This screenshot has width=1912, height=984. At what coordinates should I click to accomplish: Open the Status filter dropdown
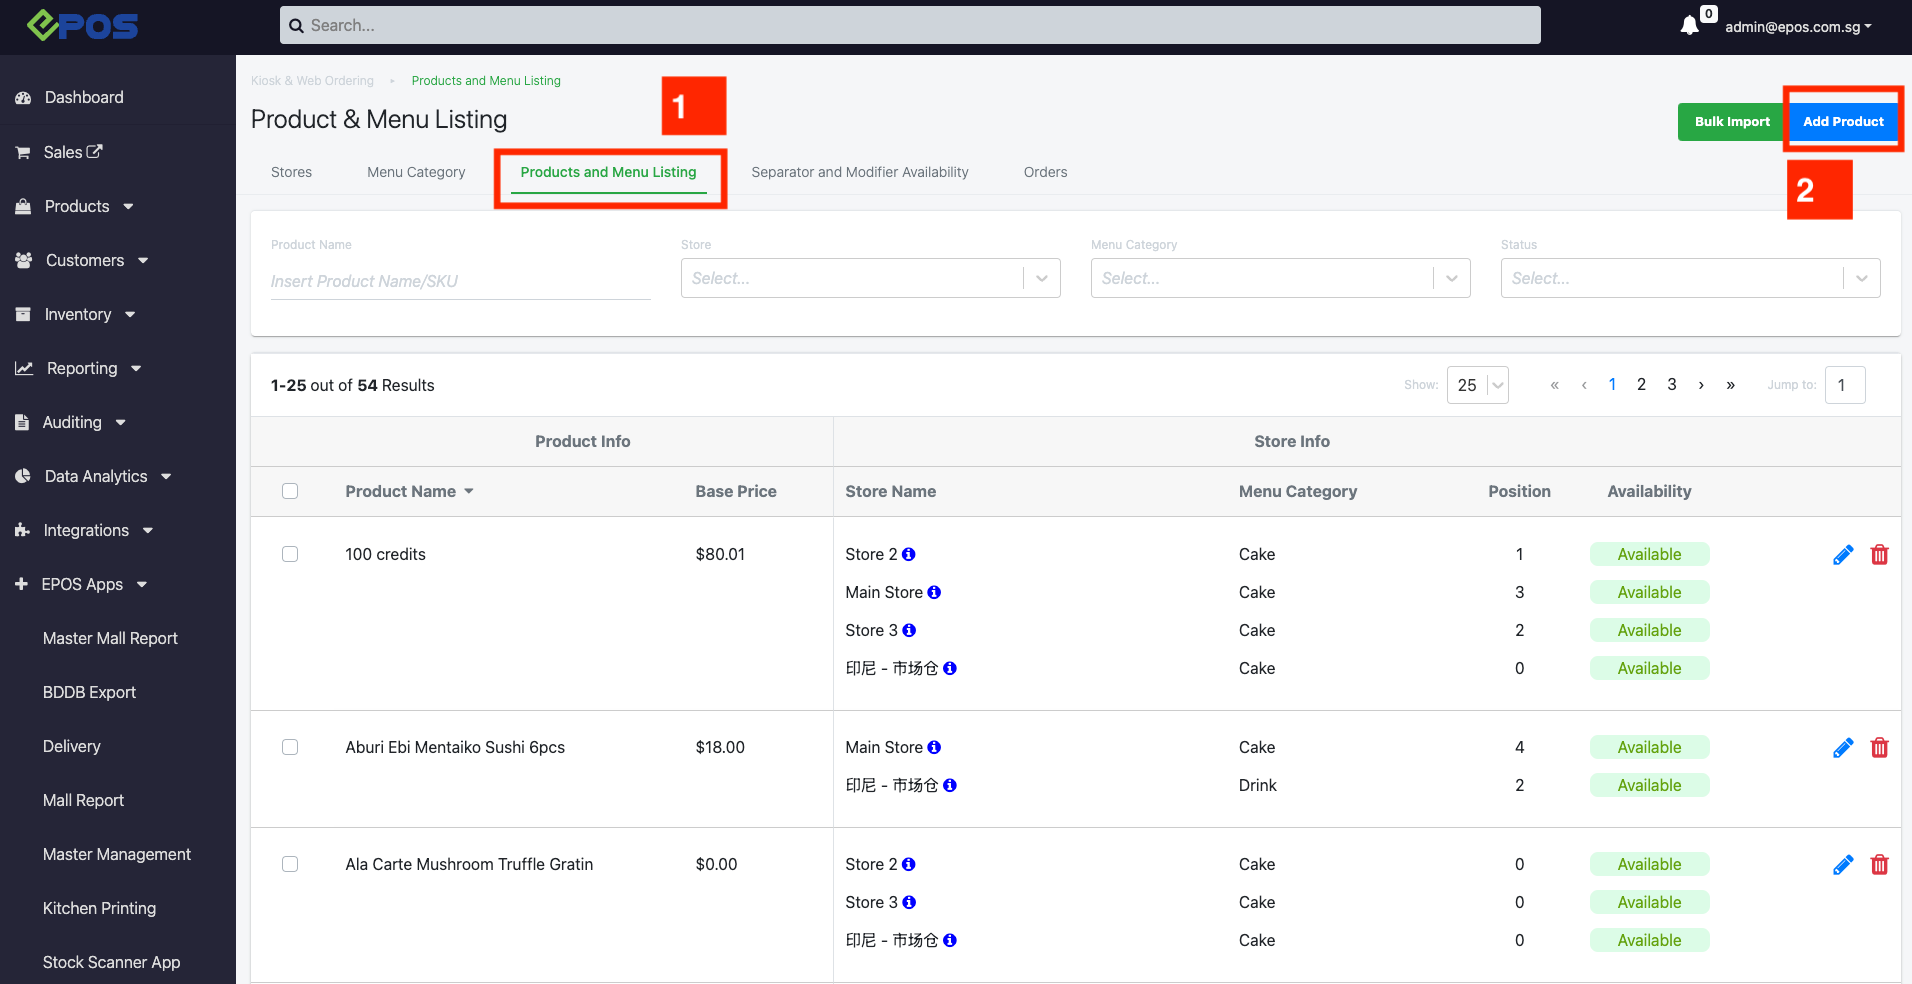(1690, 278)
